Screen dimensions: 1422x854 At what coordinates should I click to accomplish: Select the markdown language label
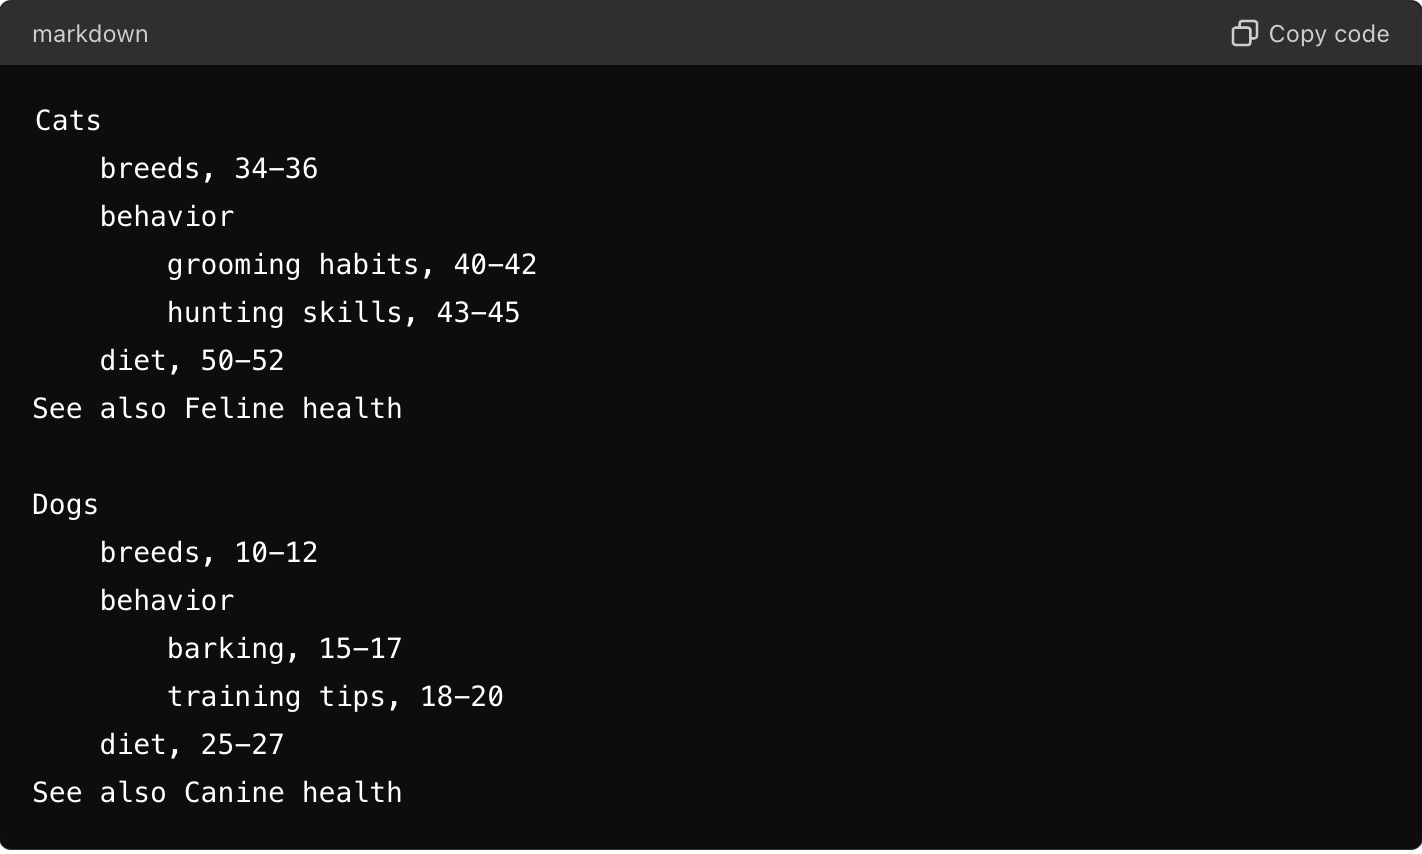(90, 33)
